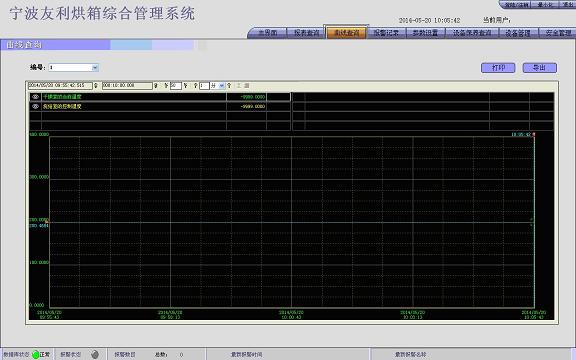Click the 打印 print button
Viewport: 576px width, 360px height.
(498, 68)
